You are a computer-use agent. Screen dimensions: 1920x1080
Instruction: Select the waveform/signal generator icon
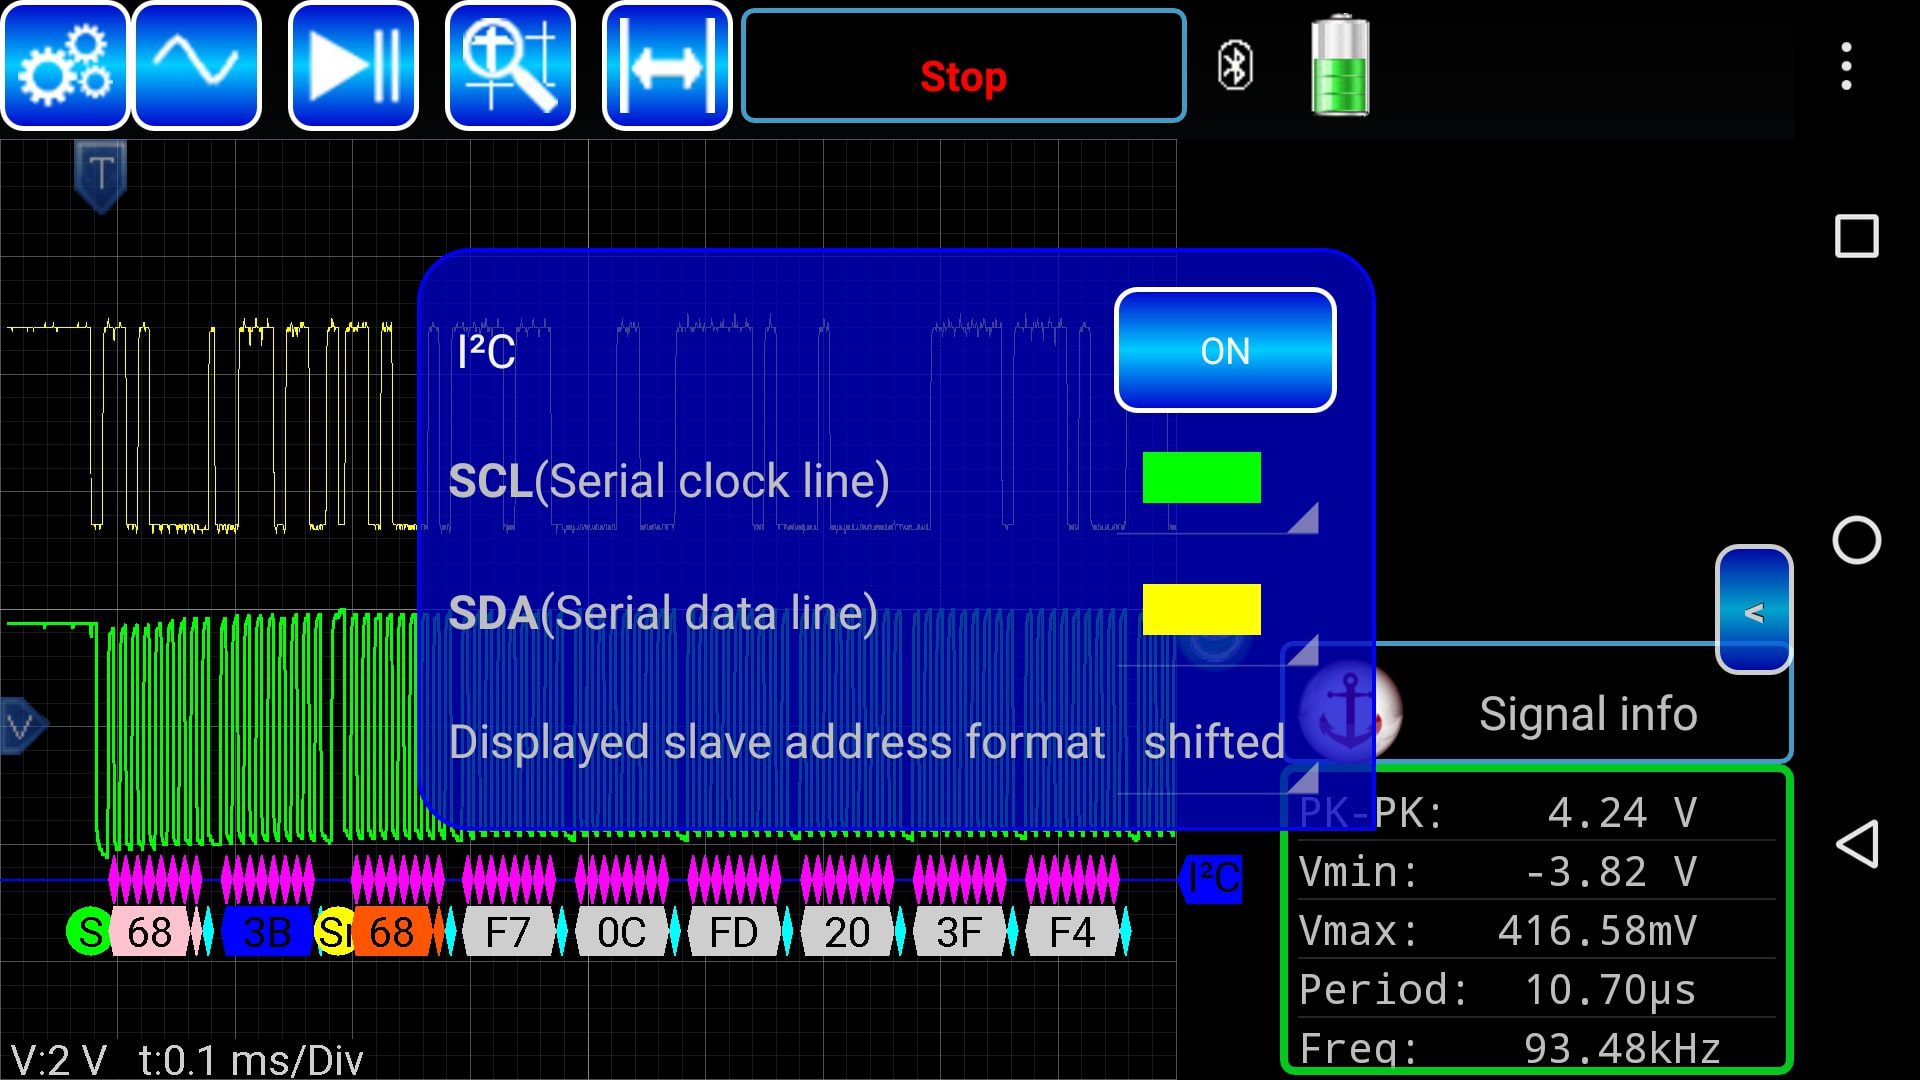pyautogui.click(x=198, y=66)
